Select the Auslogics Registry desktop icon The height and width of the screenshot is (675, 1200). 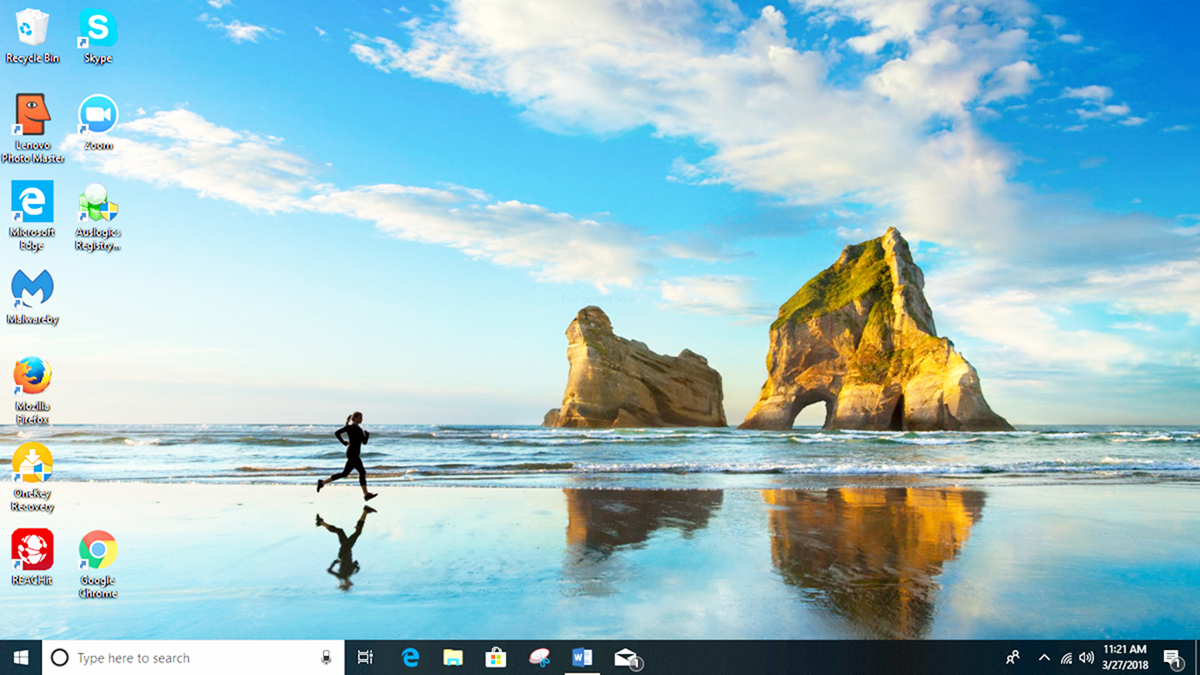pos(98,216)
